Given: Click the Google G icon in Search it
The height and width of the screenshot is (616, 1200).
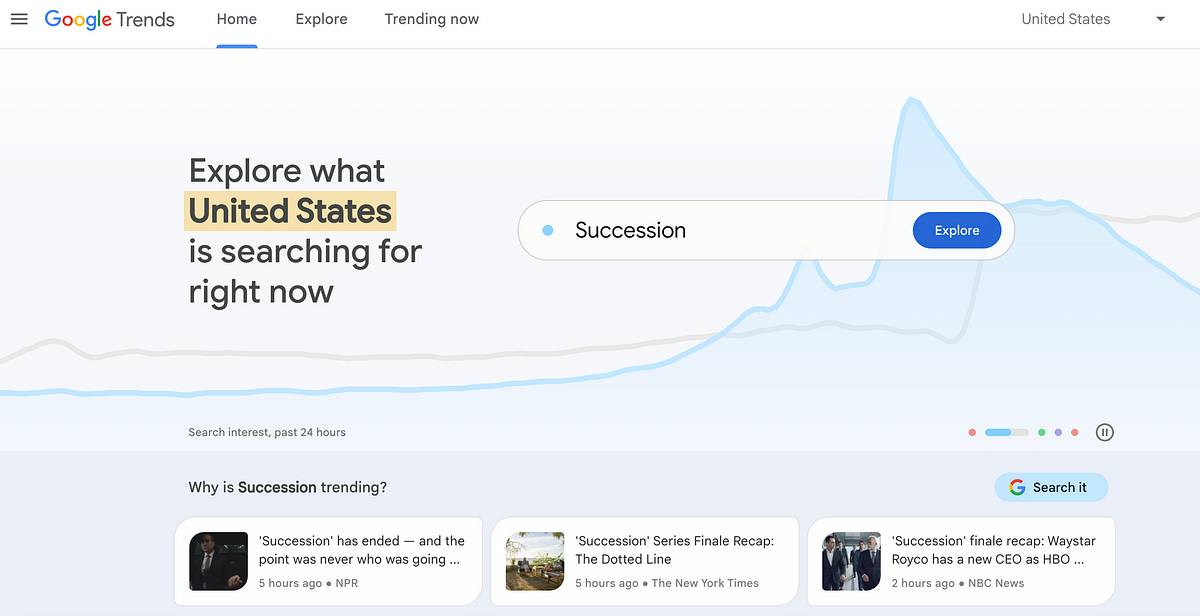Looking at the screenshot, I should [x=1017, y=487].
